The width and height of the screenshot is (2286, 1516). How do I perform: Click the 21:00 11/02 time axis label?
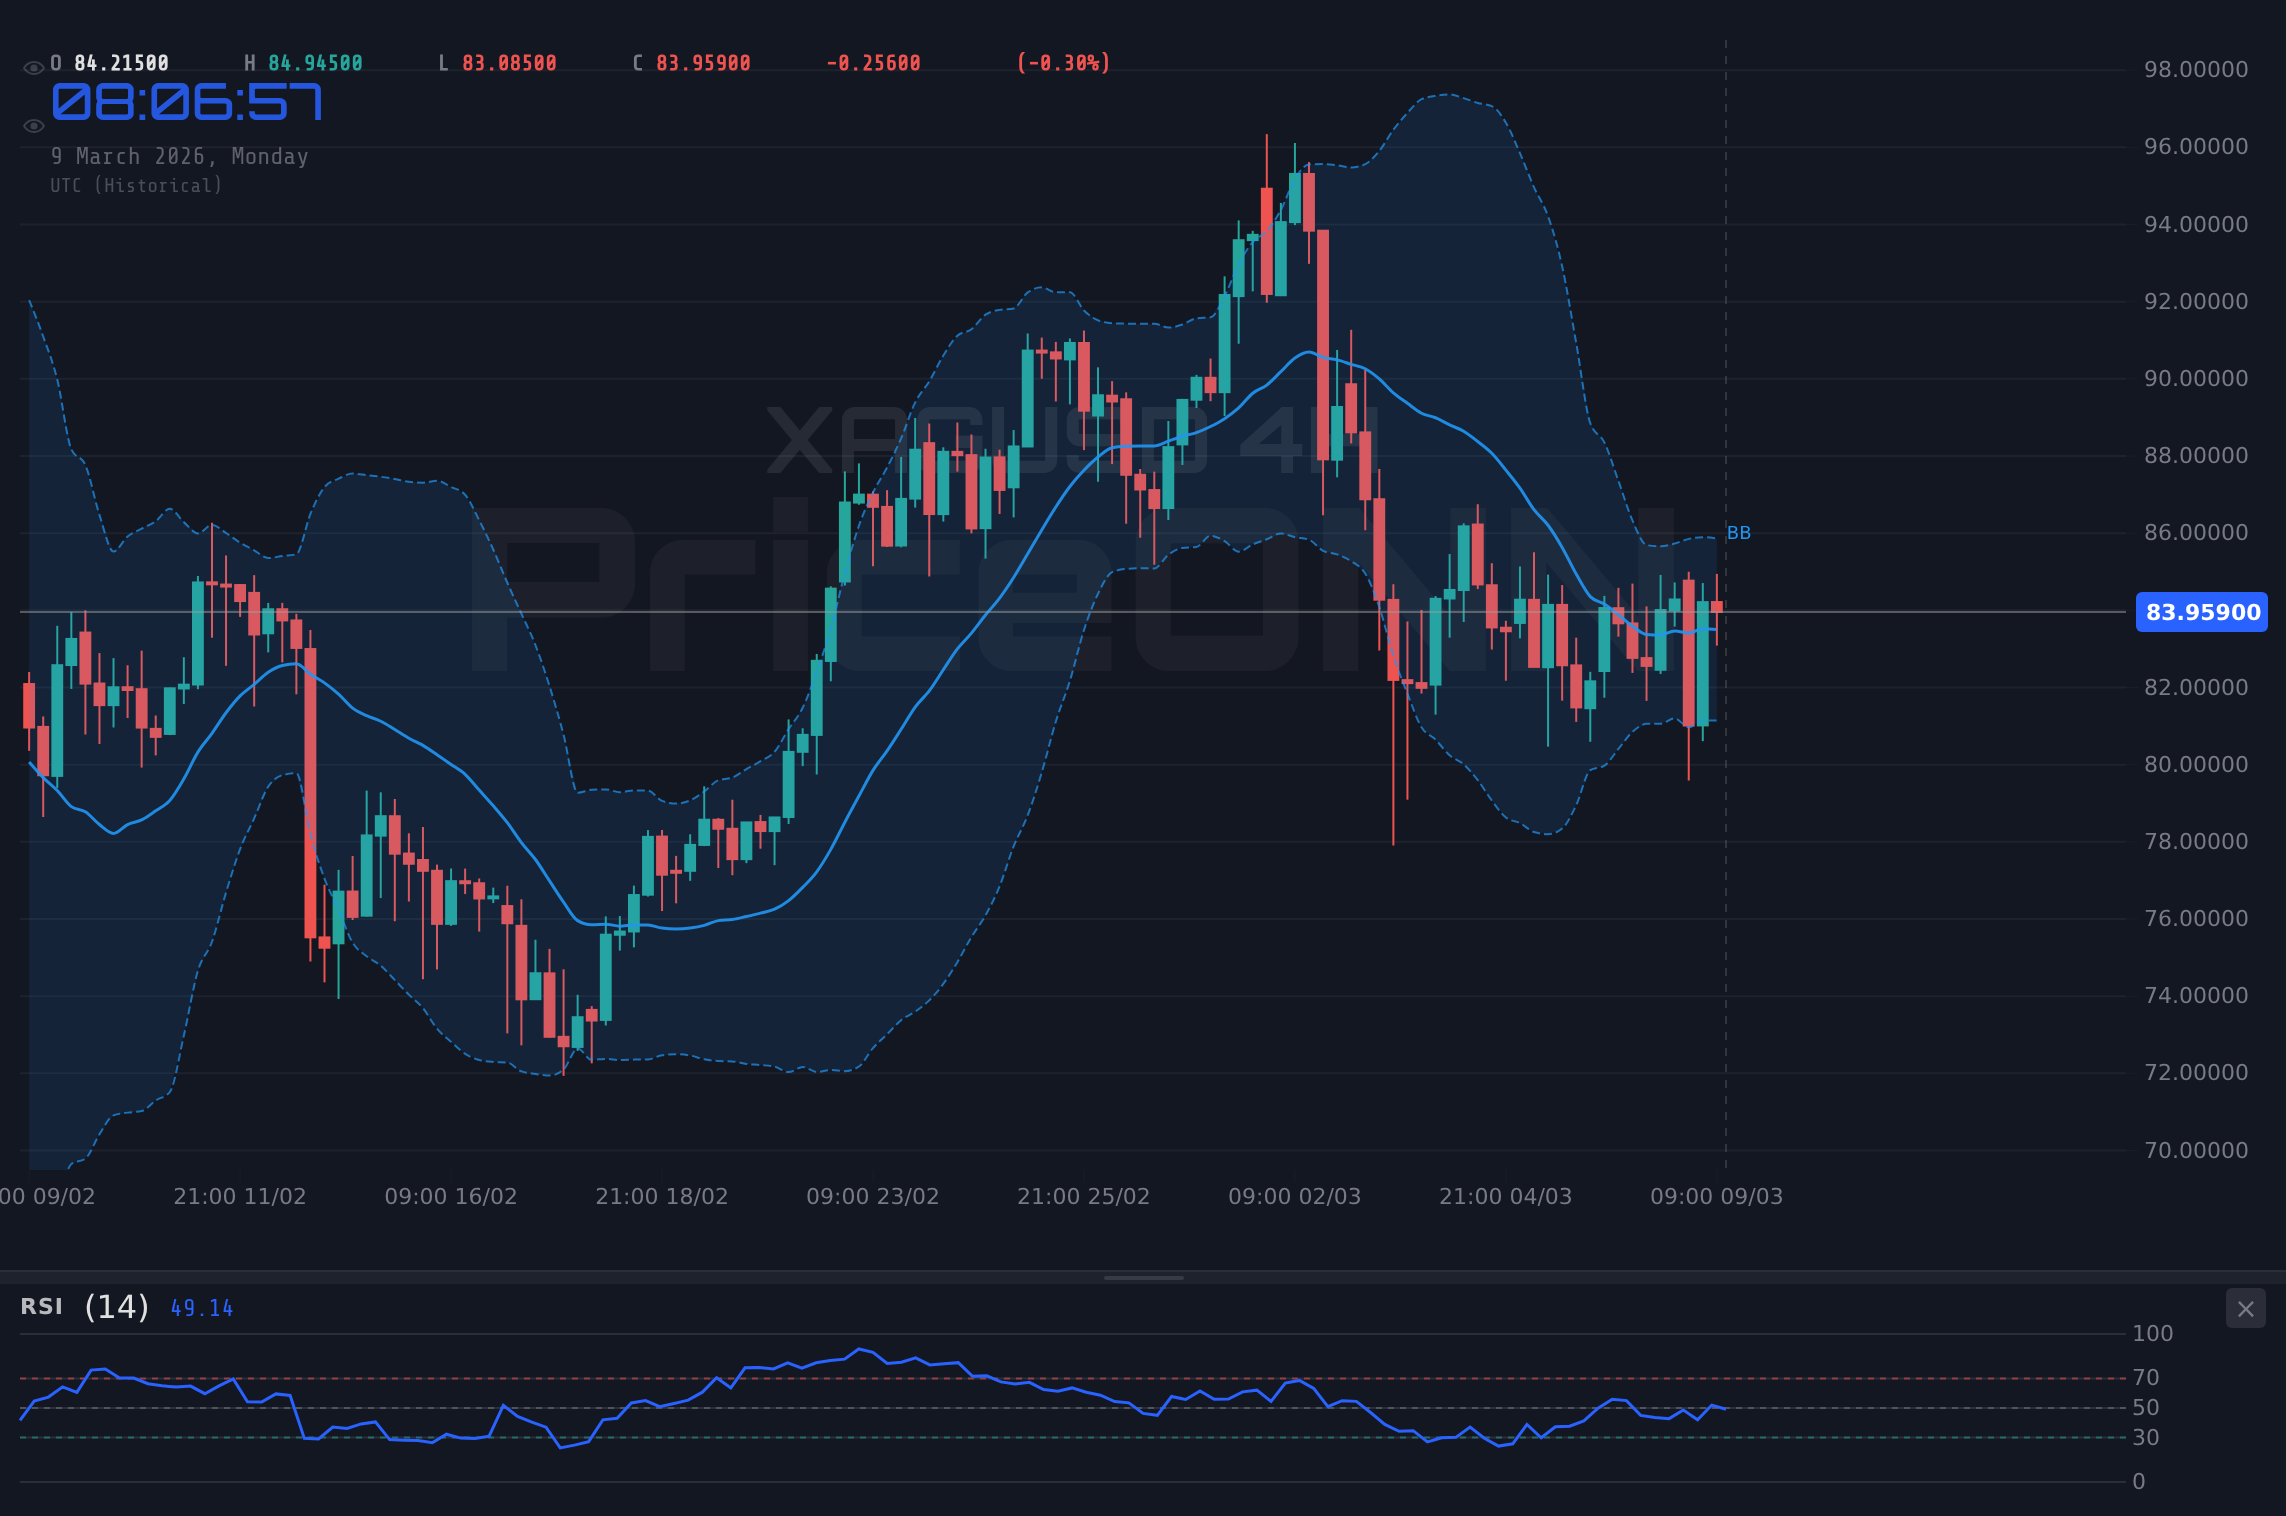240,1197
